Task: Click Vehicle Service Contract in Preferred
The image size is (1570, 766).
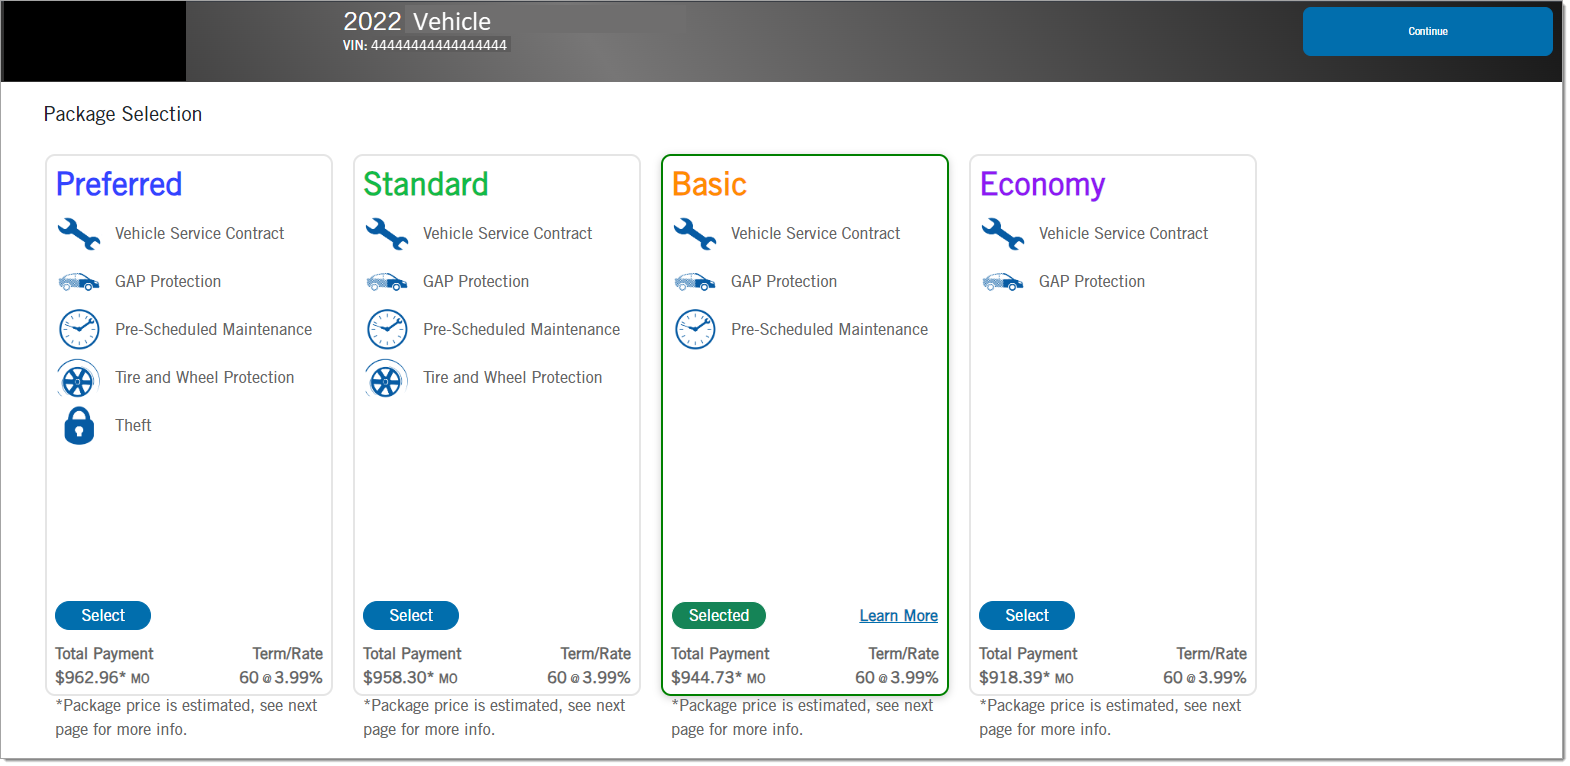Action: 199,233
